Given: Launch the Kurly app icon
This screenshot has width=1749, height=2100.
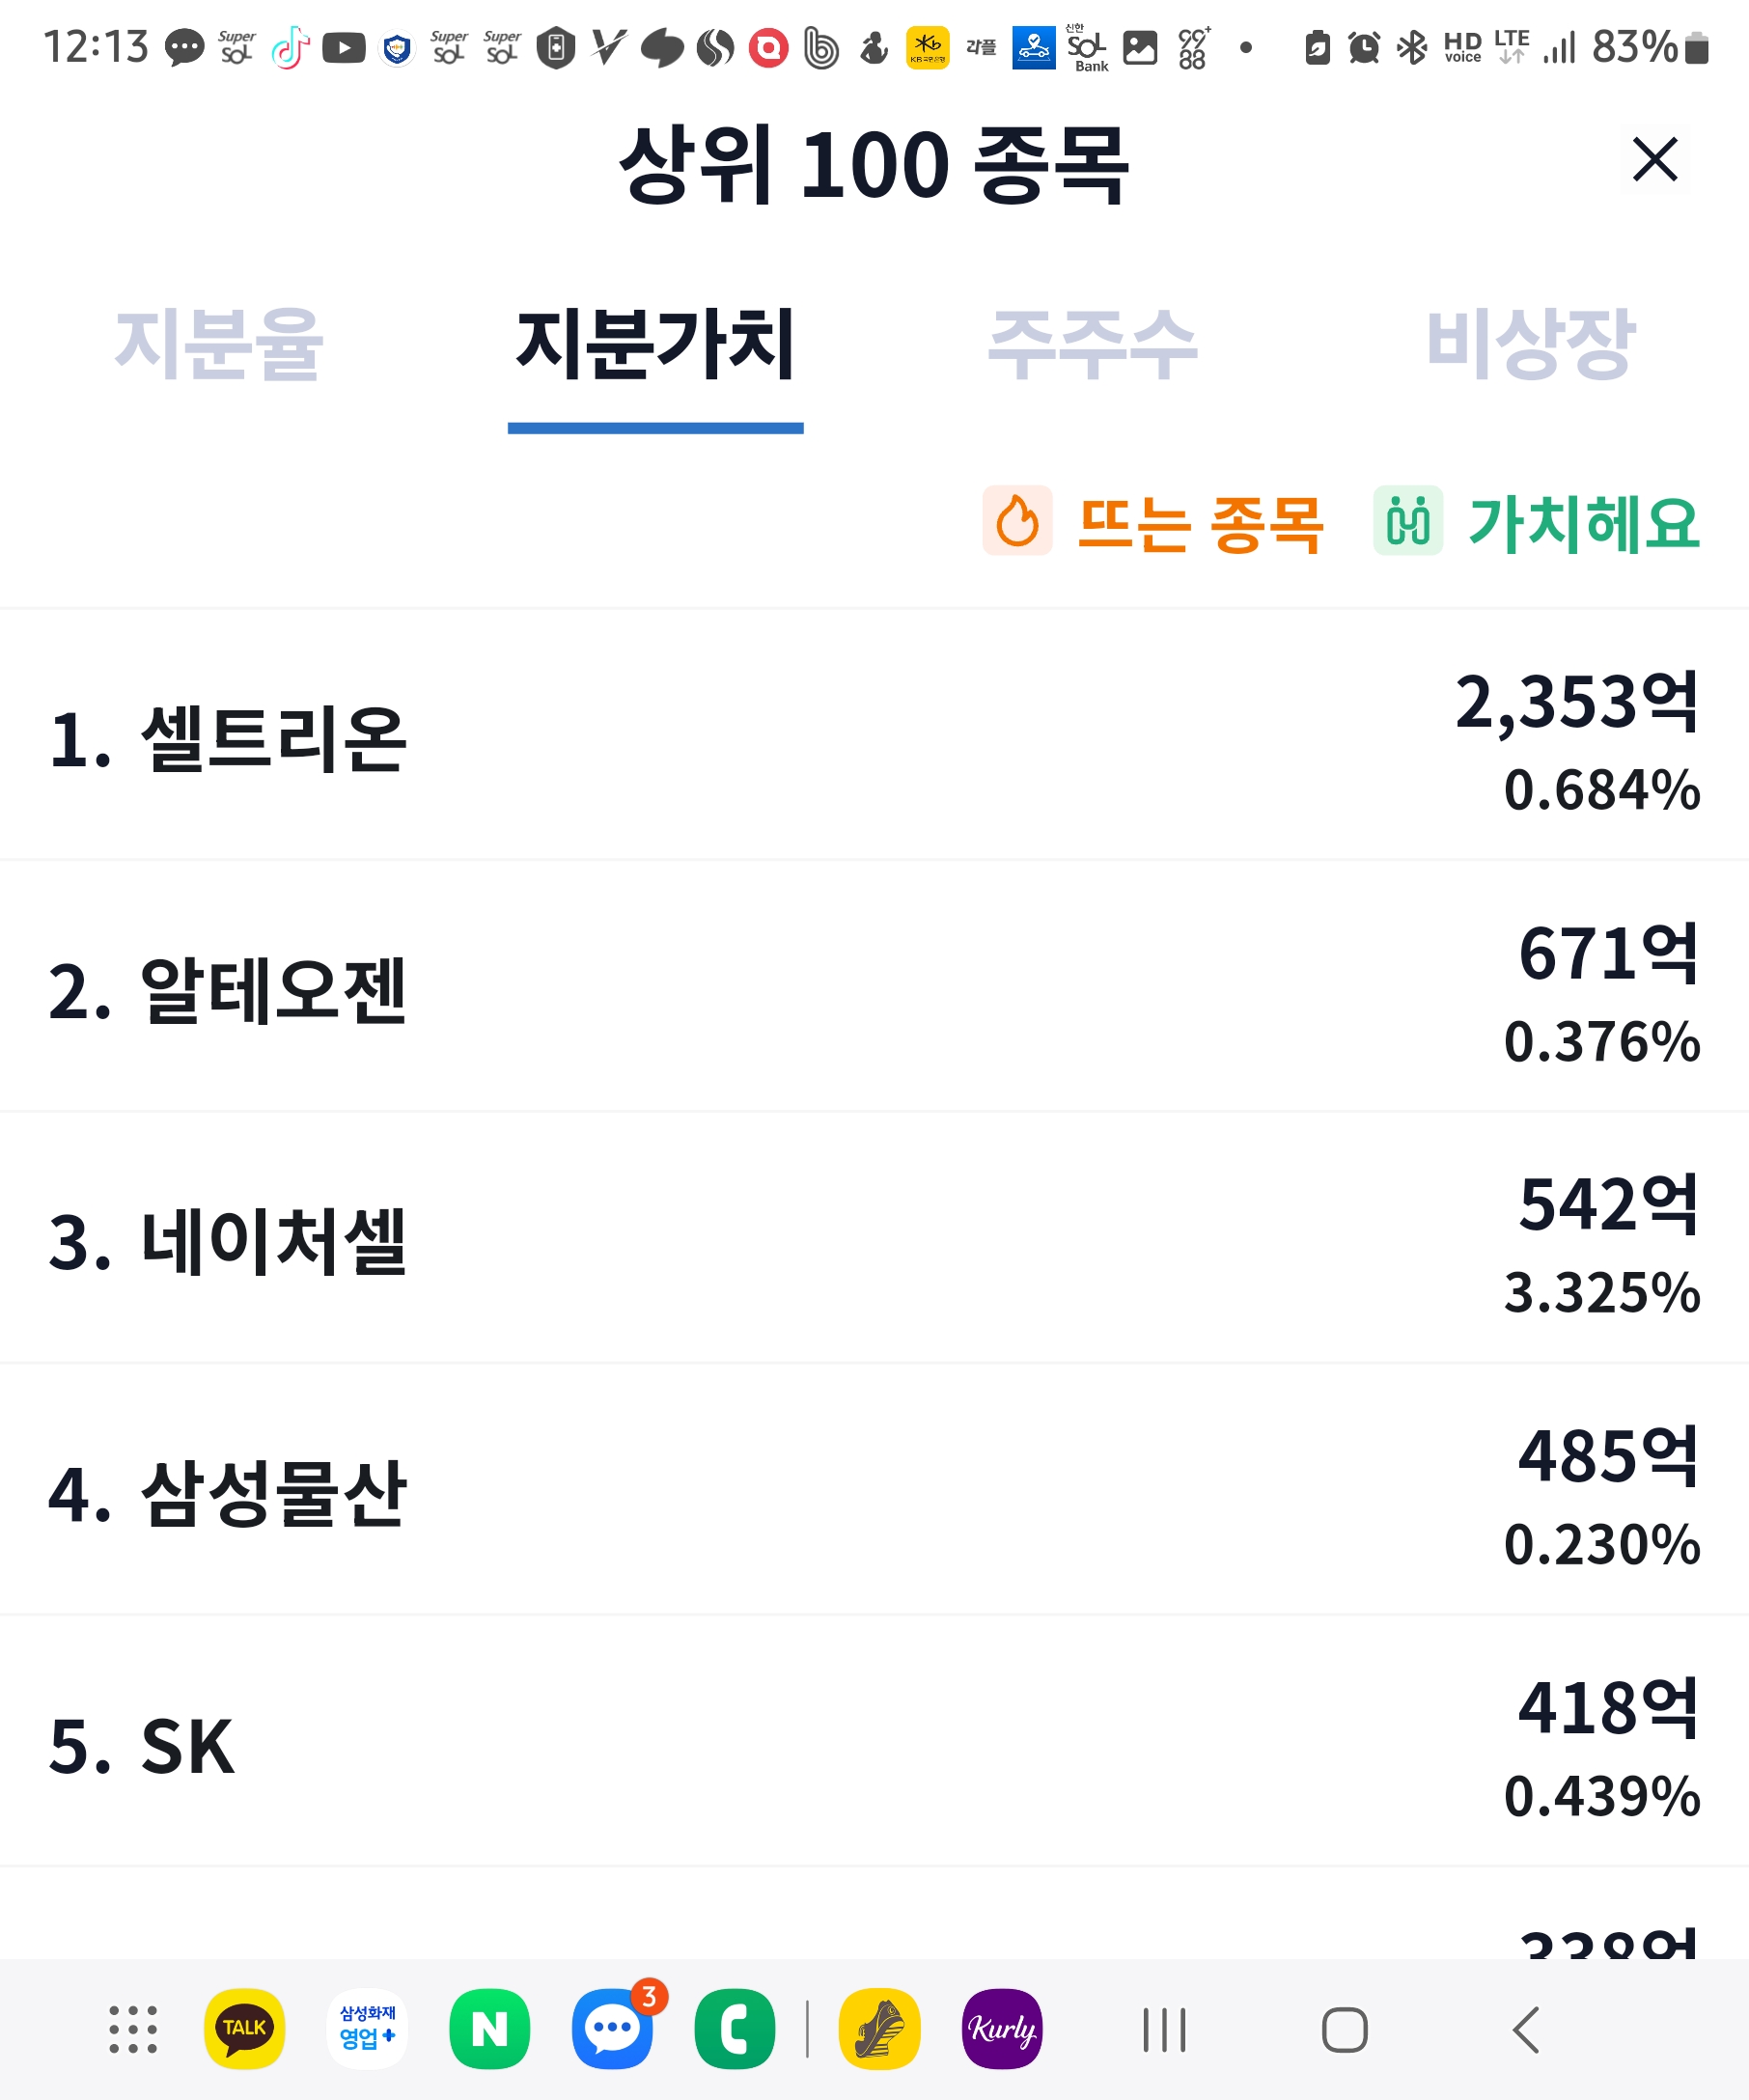Looking at the screenshot, I should pyautogui.click(x=1002, y=2029).
